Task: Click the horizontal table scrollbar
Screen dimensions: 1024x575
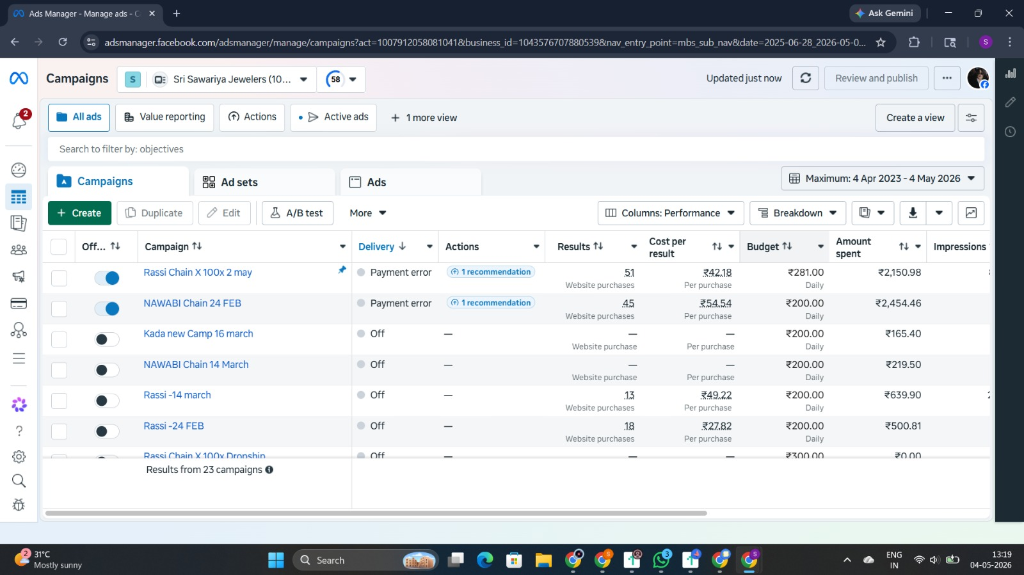Action: [376, 514]
